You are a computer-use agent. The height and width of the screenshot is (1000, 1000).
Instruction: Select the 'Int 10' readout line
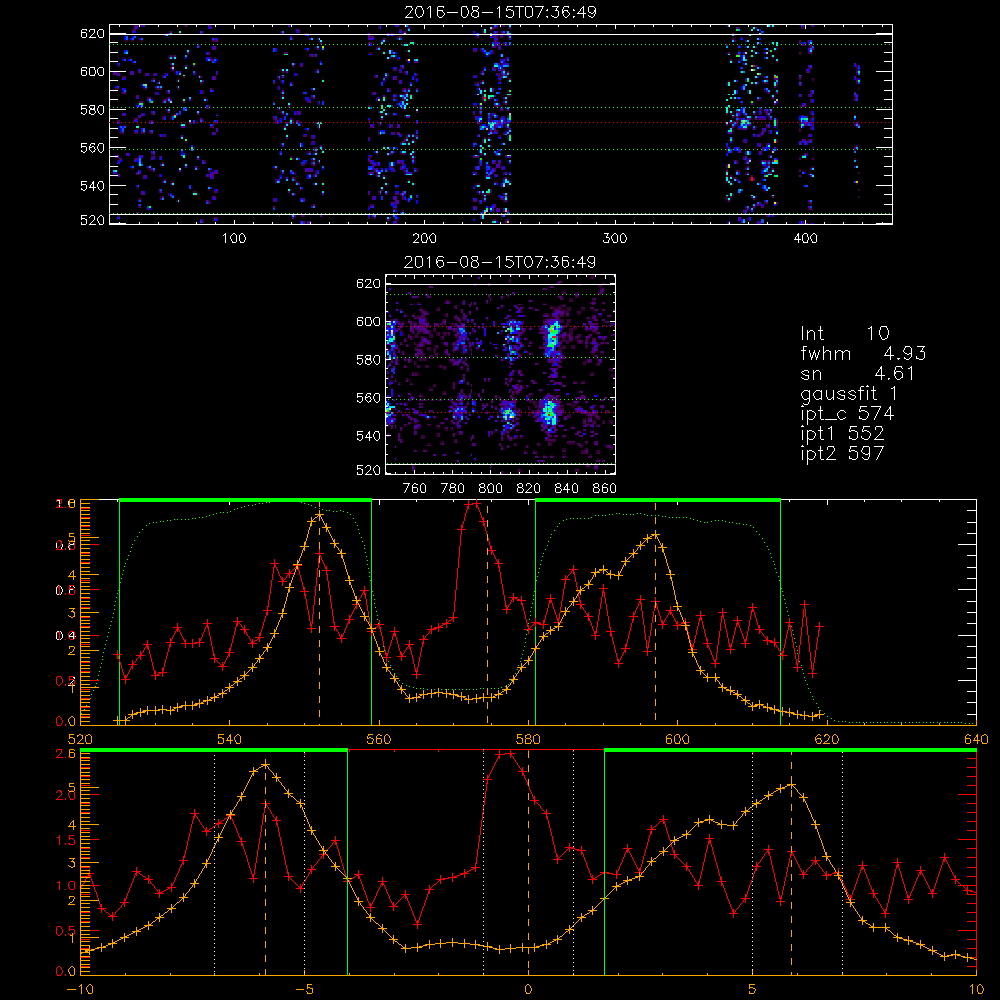(x=845, y=333)
